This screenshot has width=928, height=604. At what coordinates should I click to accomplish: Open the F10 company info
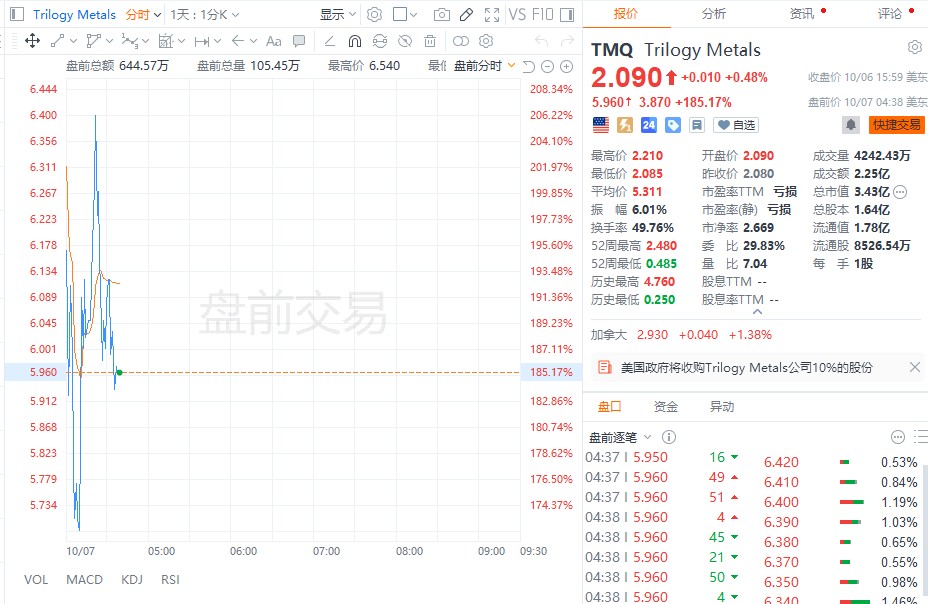pos(542,14)
